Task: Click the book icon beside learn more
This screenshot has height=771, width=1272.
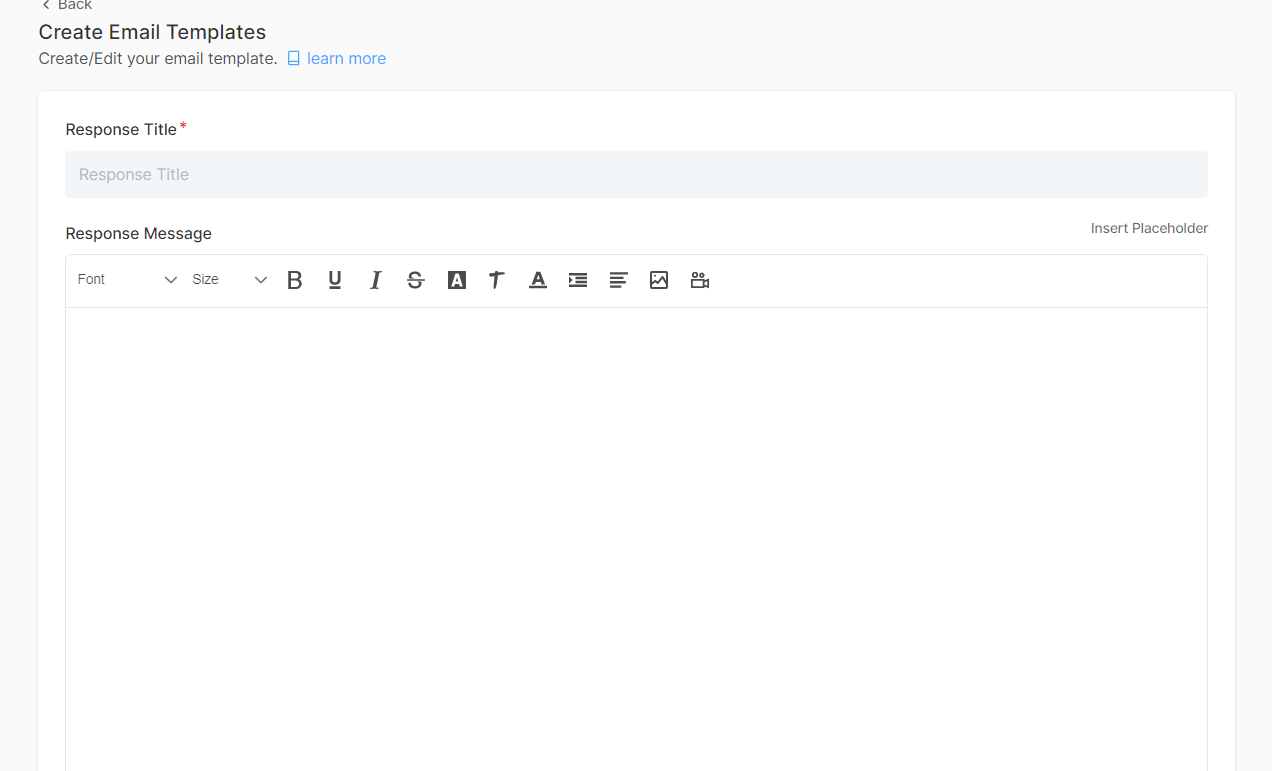Action: pos(294,59)
